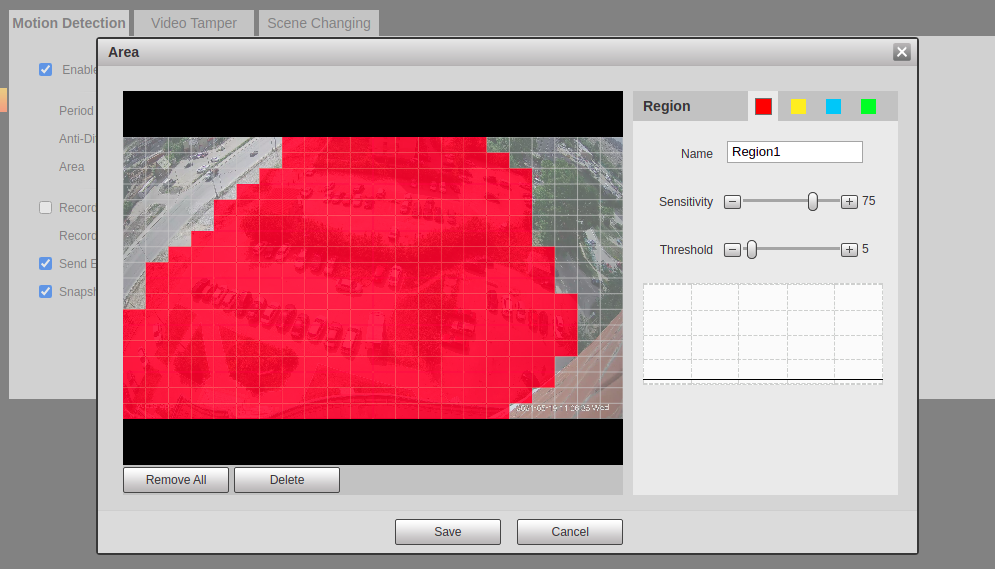Toggle the Record checkbox
The width and height of the screenshot is (995, 569).
click(x=46, y=208)
